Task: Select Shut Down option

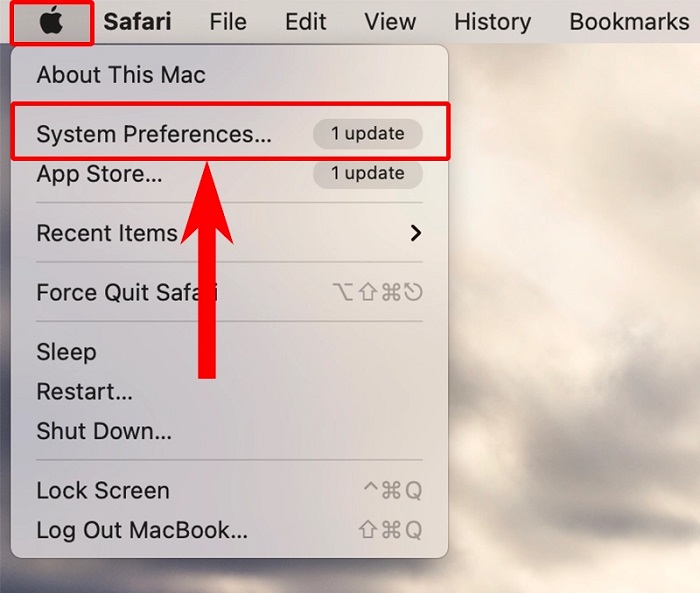Action: pos(104,432)
